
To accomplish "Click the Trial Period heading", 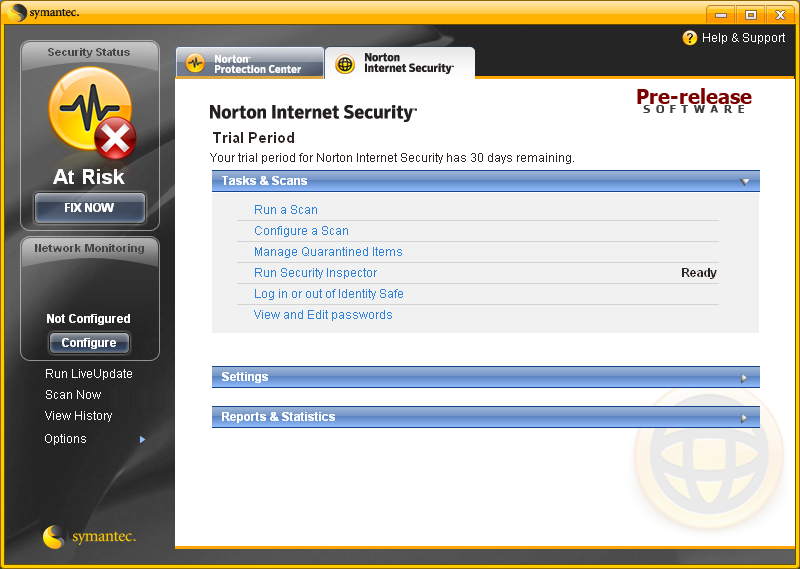I will pyautogui.click(x=254, y=138).
